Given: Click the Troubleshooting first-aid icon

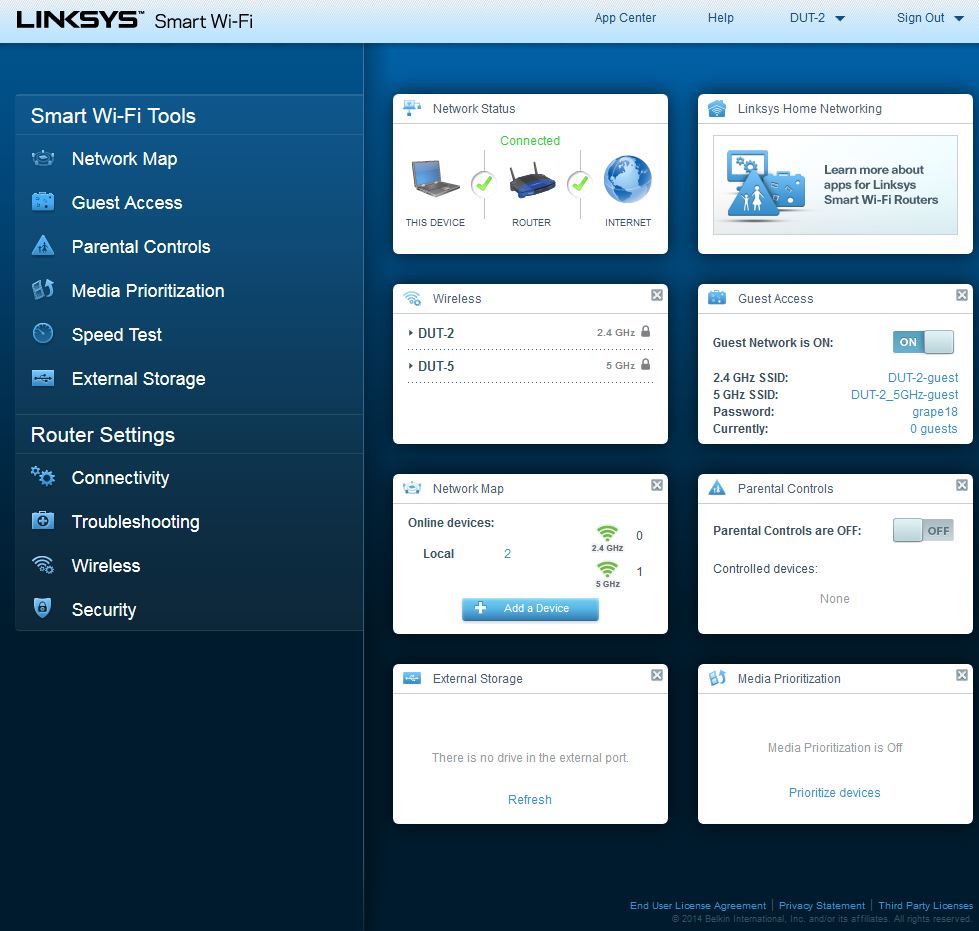Looking at the screenshot, I should (x=43, y=520).
